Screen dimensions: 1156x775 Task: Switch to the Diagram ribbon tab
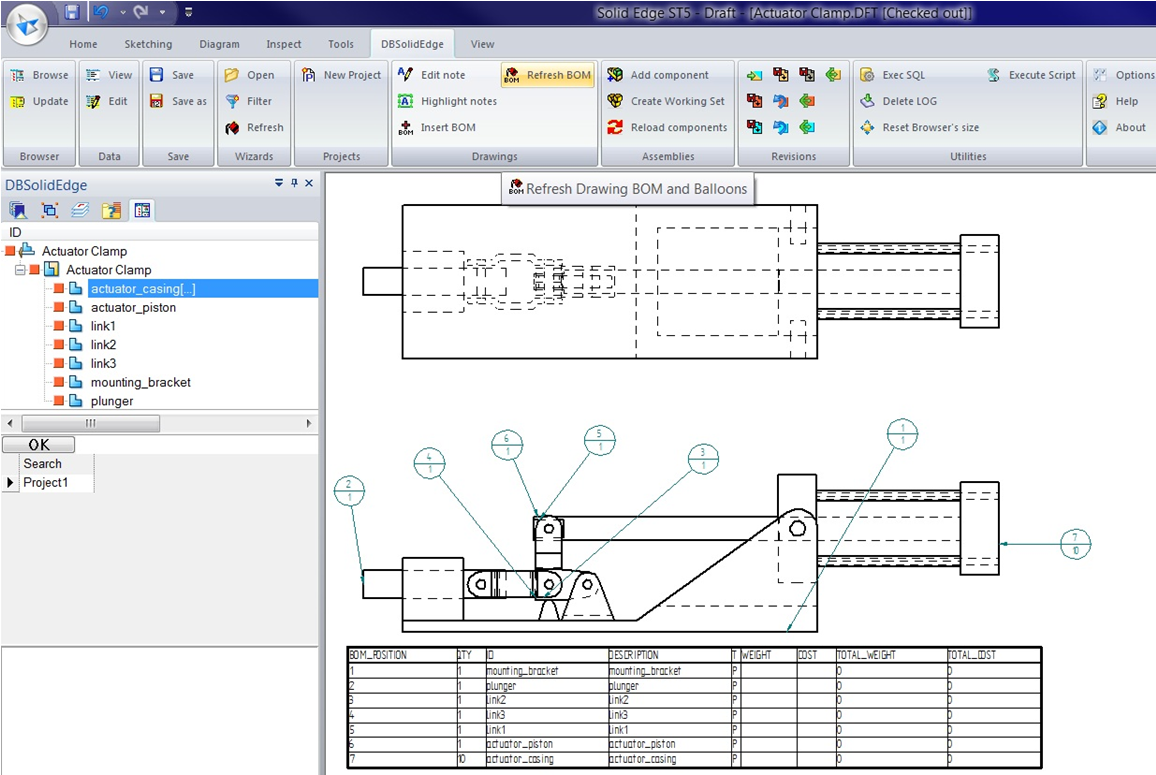(x=219, y=44)
